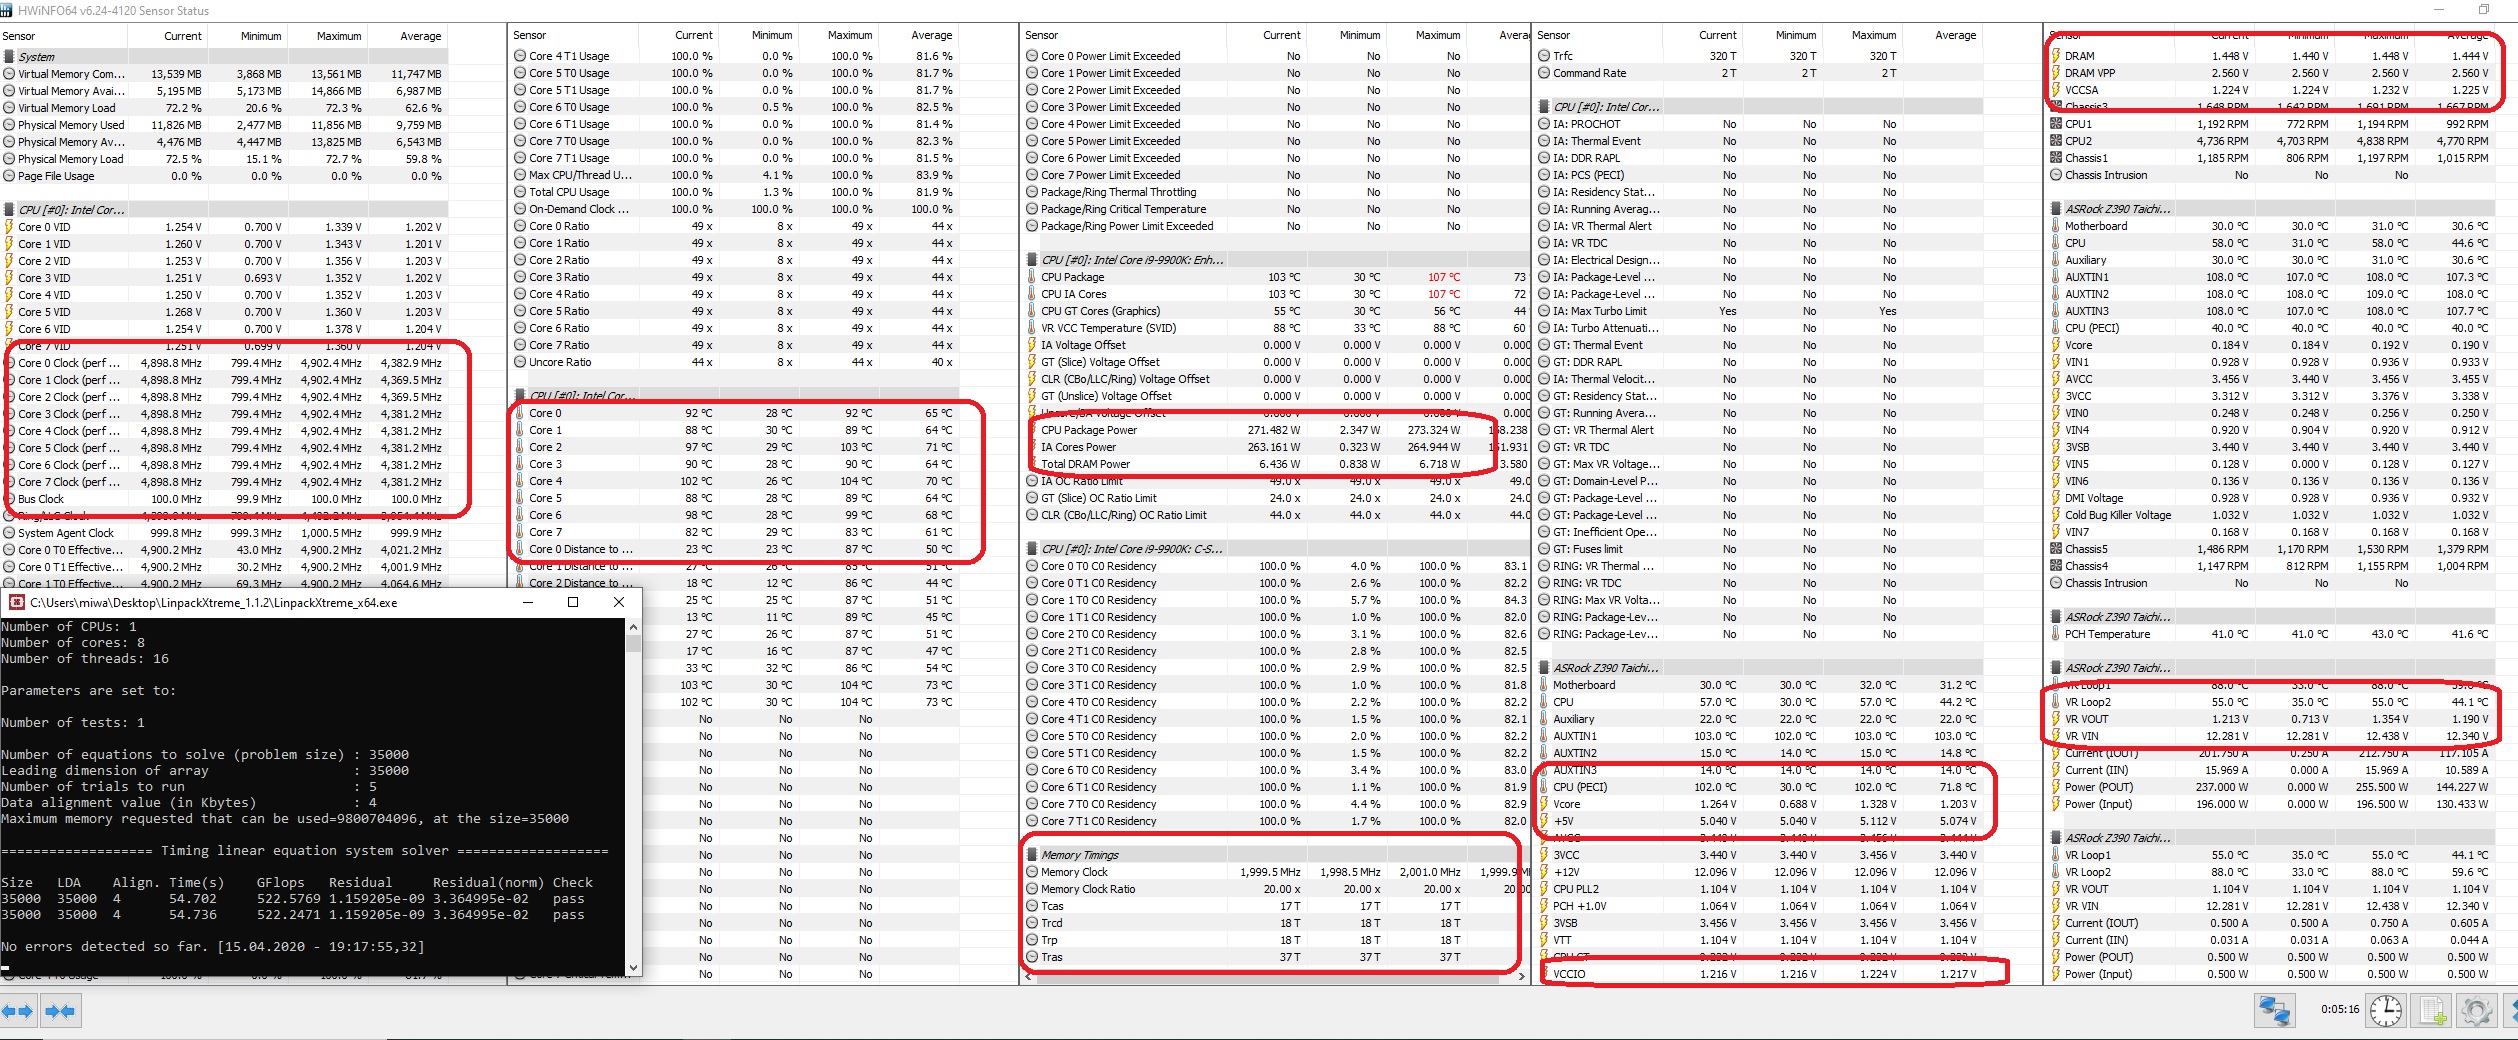This screenshot has height=1040, width=2518.
Task: Click the console window scroll down arrow
Action: tap(632, 967)
